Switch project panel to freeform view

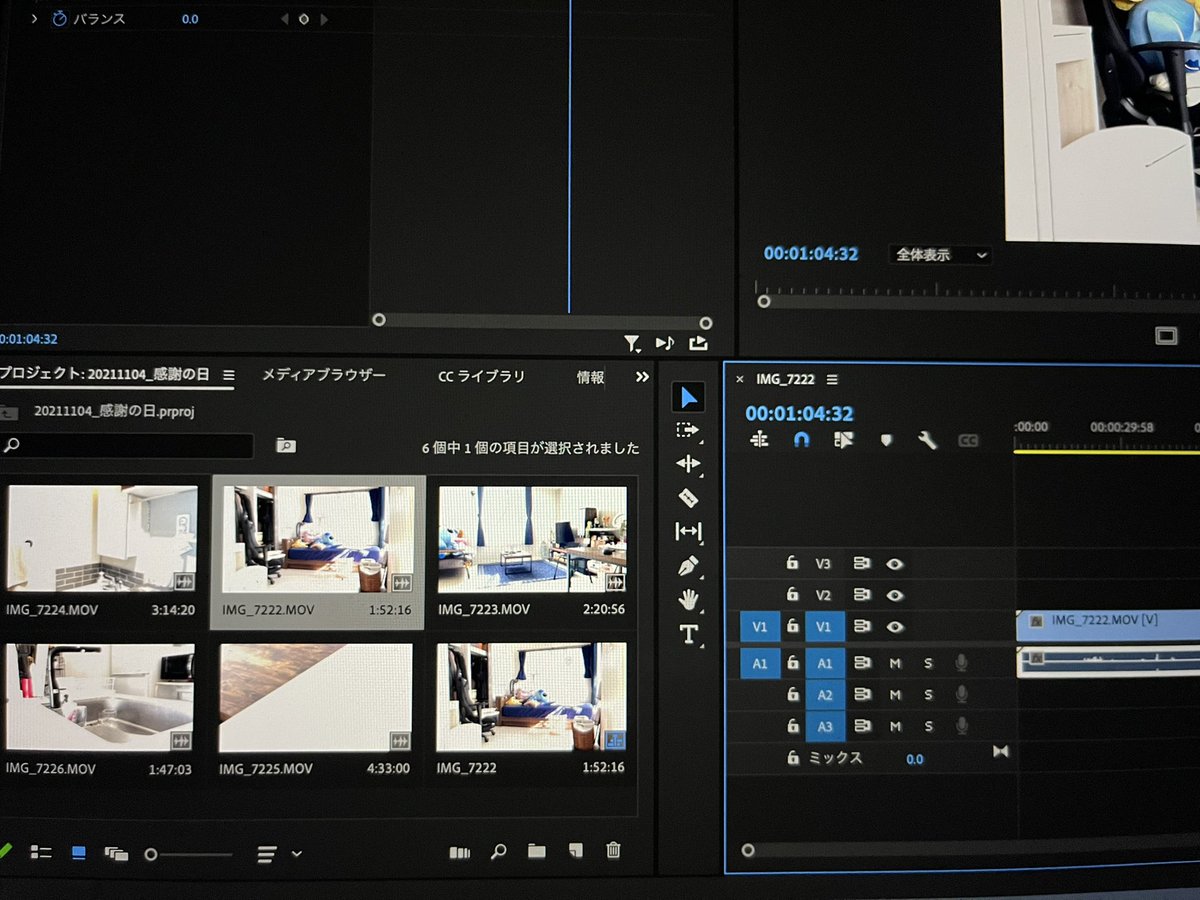(x=116, y=853)
